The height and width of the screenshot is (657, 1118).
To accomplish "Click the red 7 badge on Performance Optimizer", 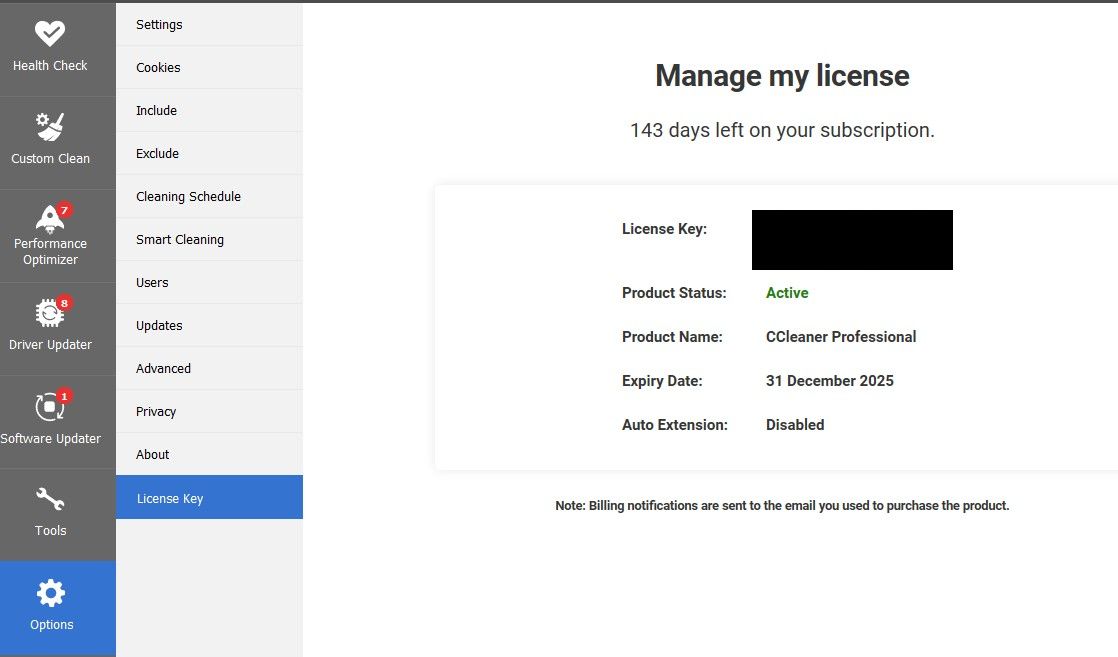I will [64, 210].
